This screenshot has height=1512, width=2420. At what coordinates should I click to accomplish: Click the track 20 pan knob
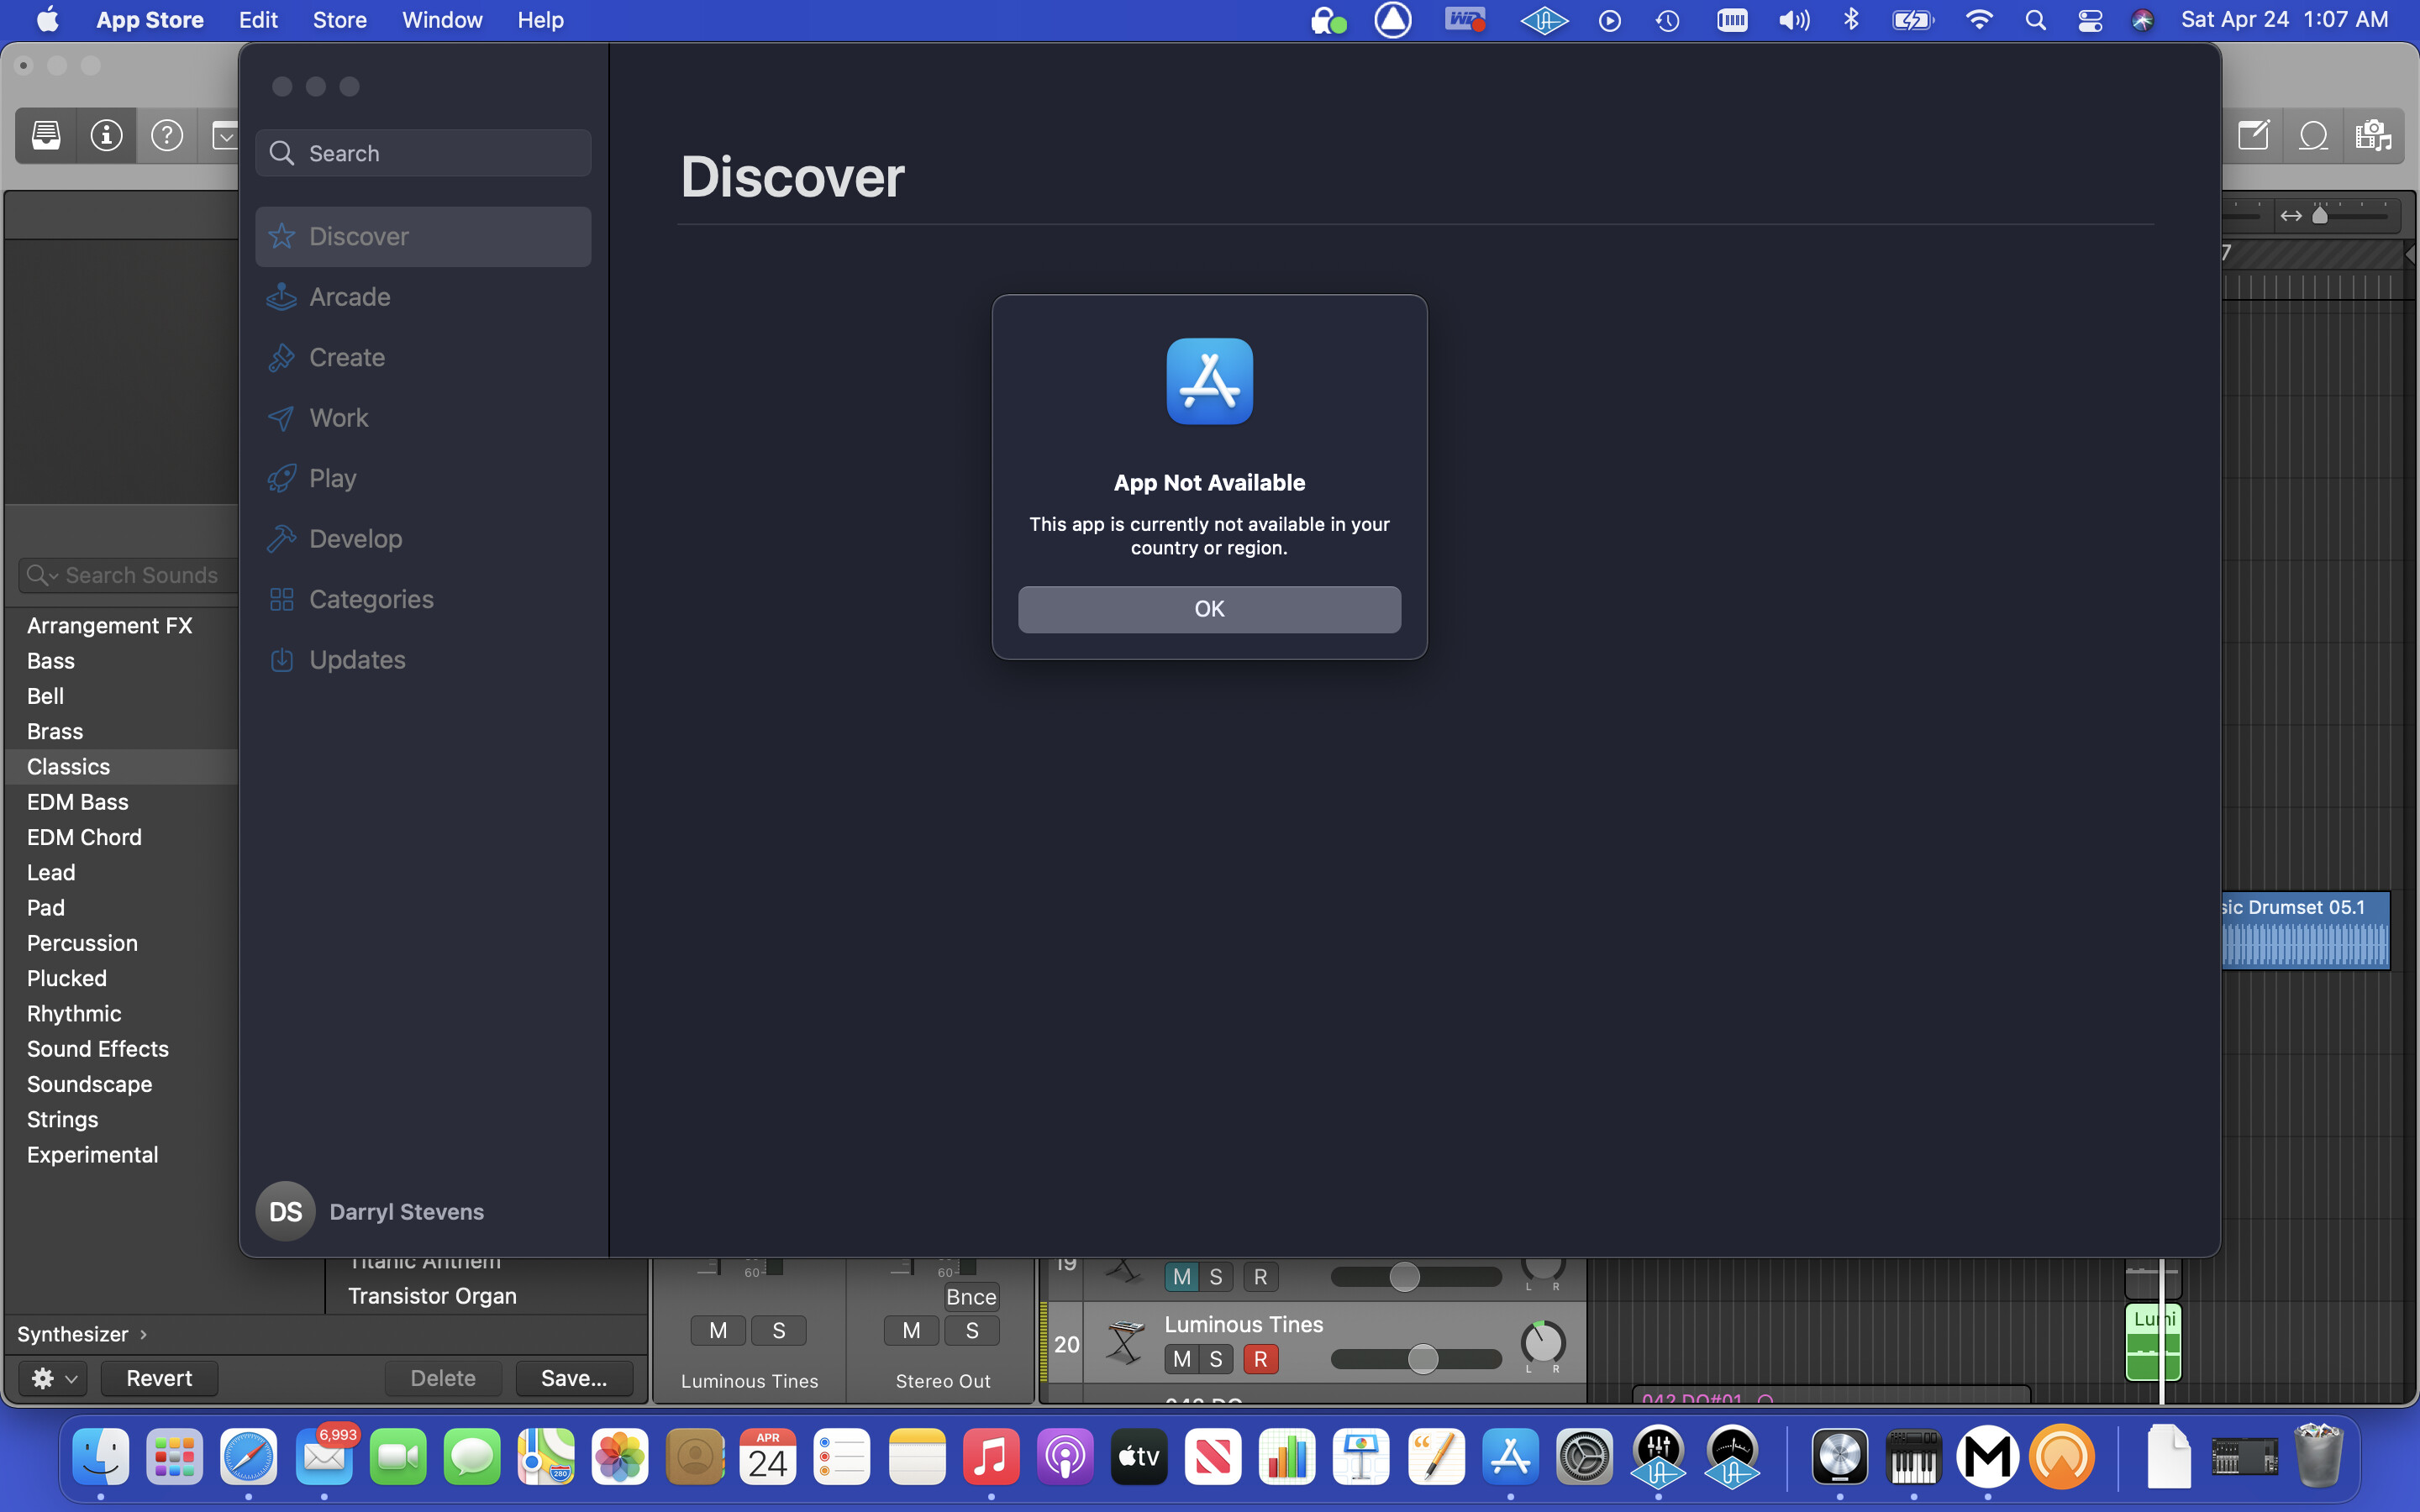point(1543,1343)
